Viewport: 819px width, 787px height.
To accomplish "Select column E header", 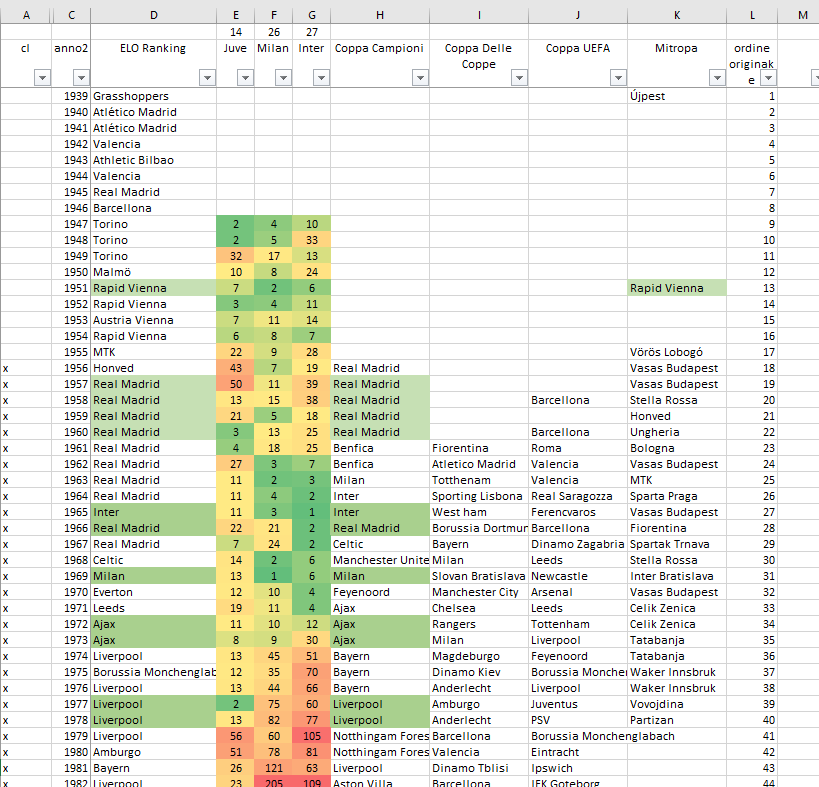I will [236, 16].
